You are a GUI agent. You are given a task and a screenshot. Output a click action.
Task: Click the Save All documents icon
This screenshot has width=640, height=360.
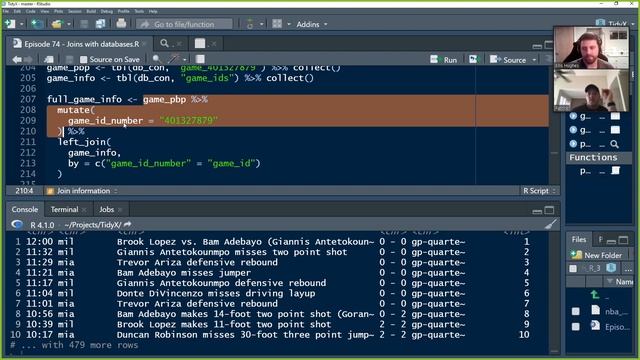[100, 24]
